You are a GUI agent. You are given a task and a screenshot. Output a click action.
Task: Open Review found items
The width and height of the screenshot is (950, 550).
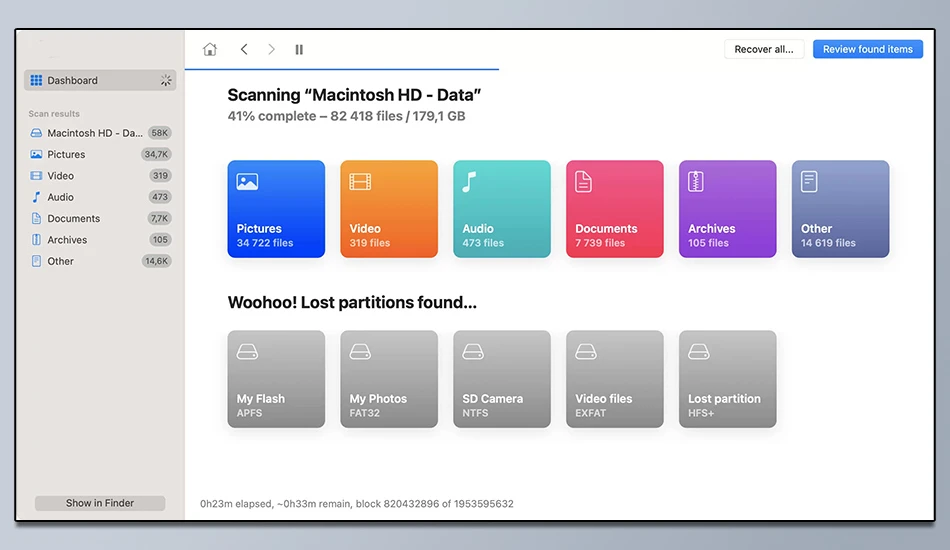coord(868,49)
